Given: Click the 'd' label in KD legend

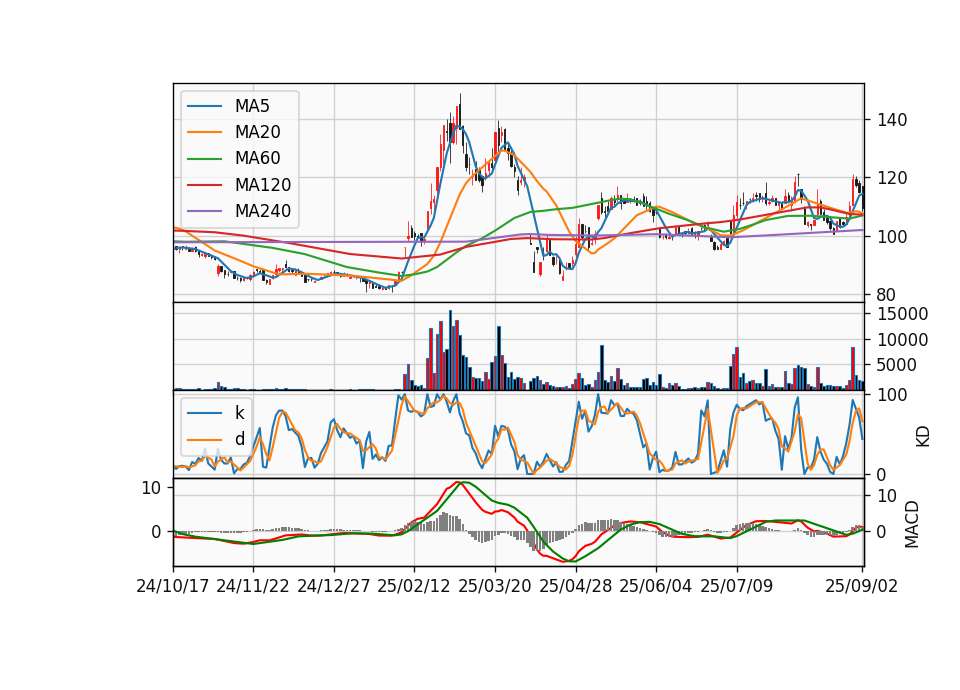Looking at the screenshot, I should [x=239, y=439].
